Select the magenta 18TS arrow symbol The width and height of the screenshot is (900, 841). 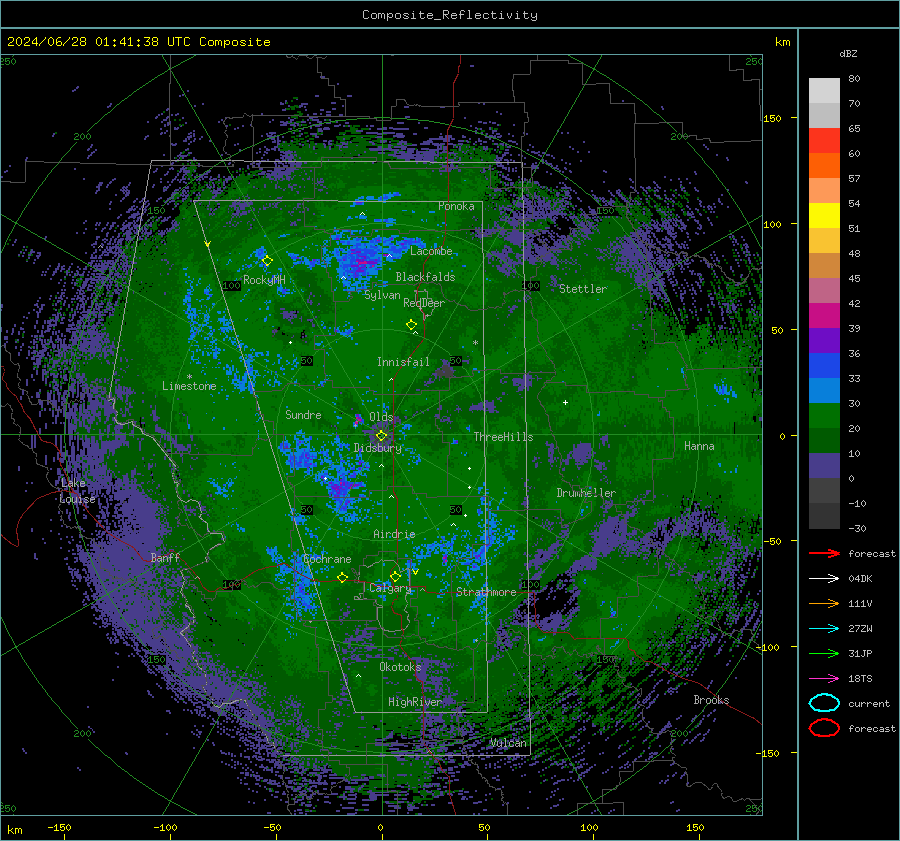point(824,679)
